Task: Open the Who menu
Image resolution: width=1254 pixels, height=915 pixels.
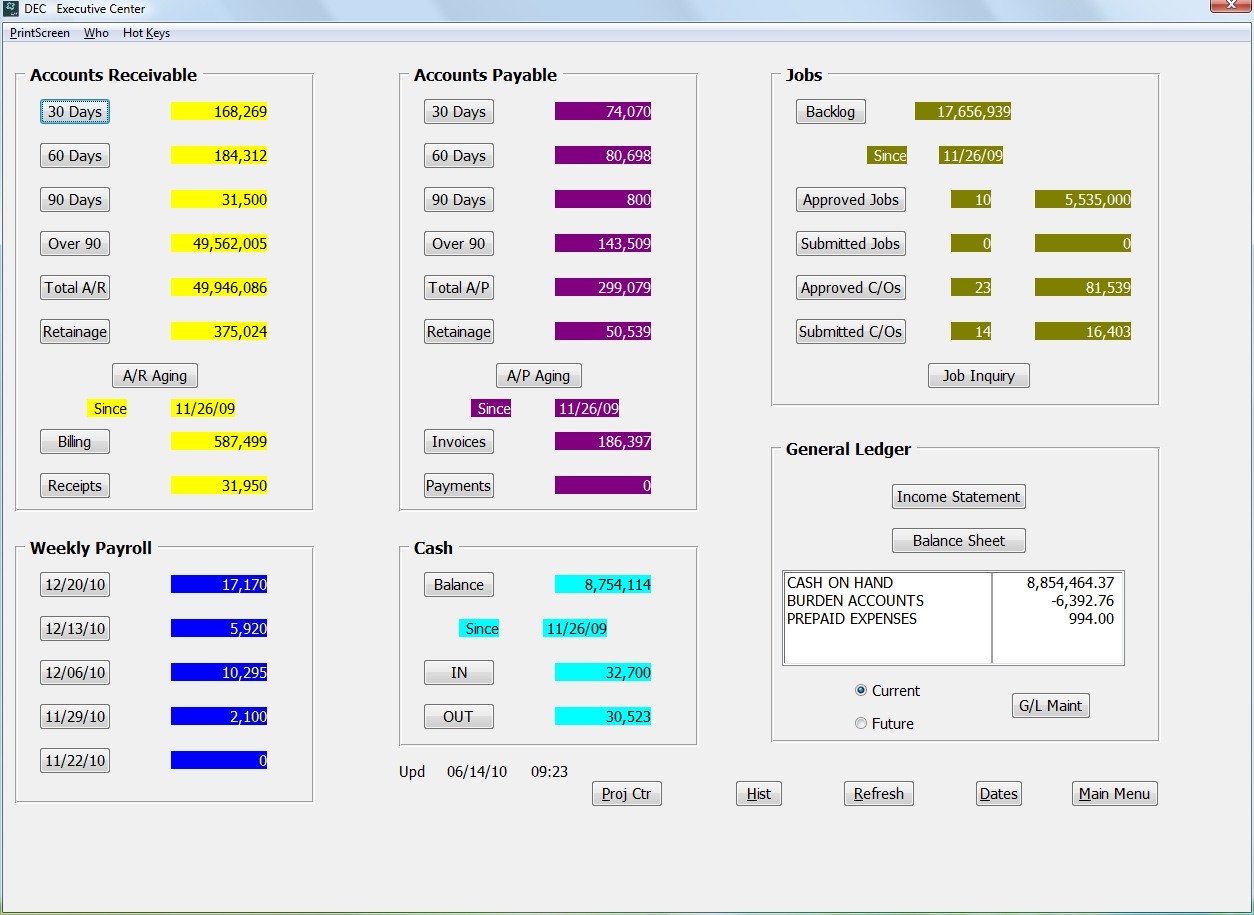Action: pyautogui.click(x=96, y=32)
